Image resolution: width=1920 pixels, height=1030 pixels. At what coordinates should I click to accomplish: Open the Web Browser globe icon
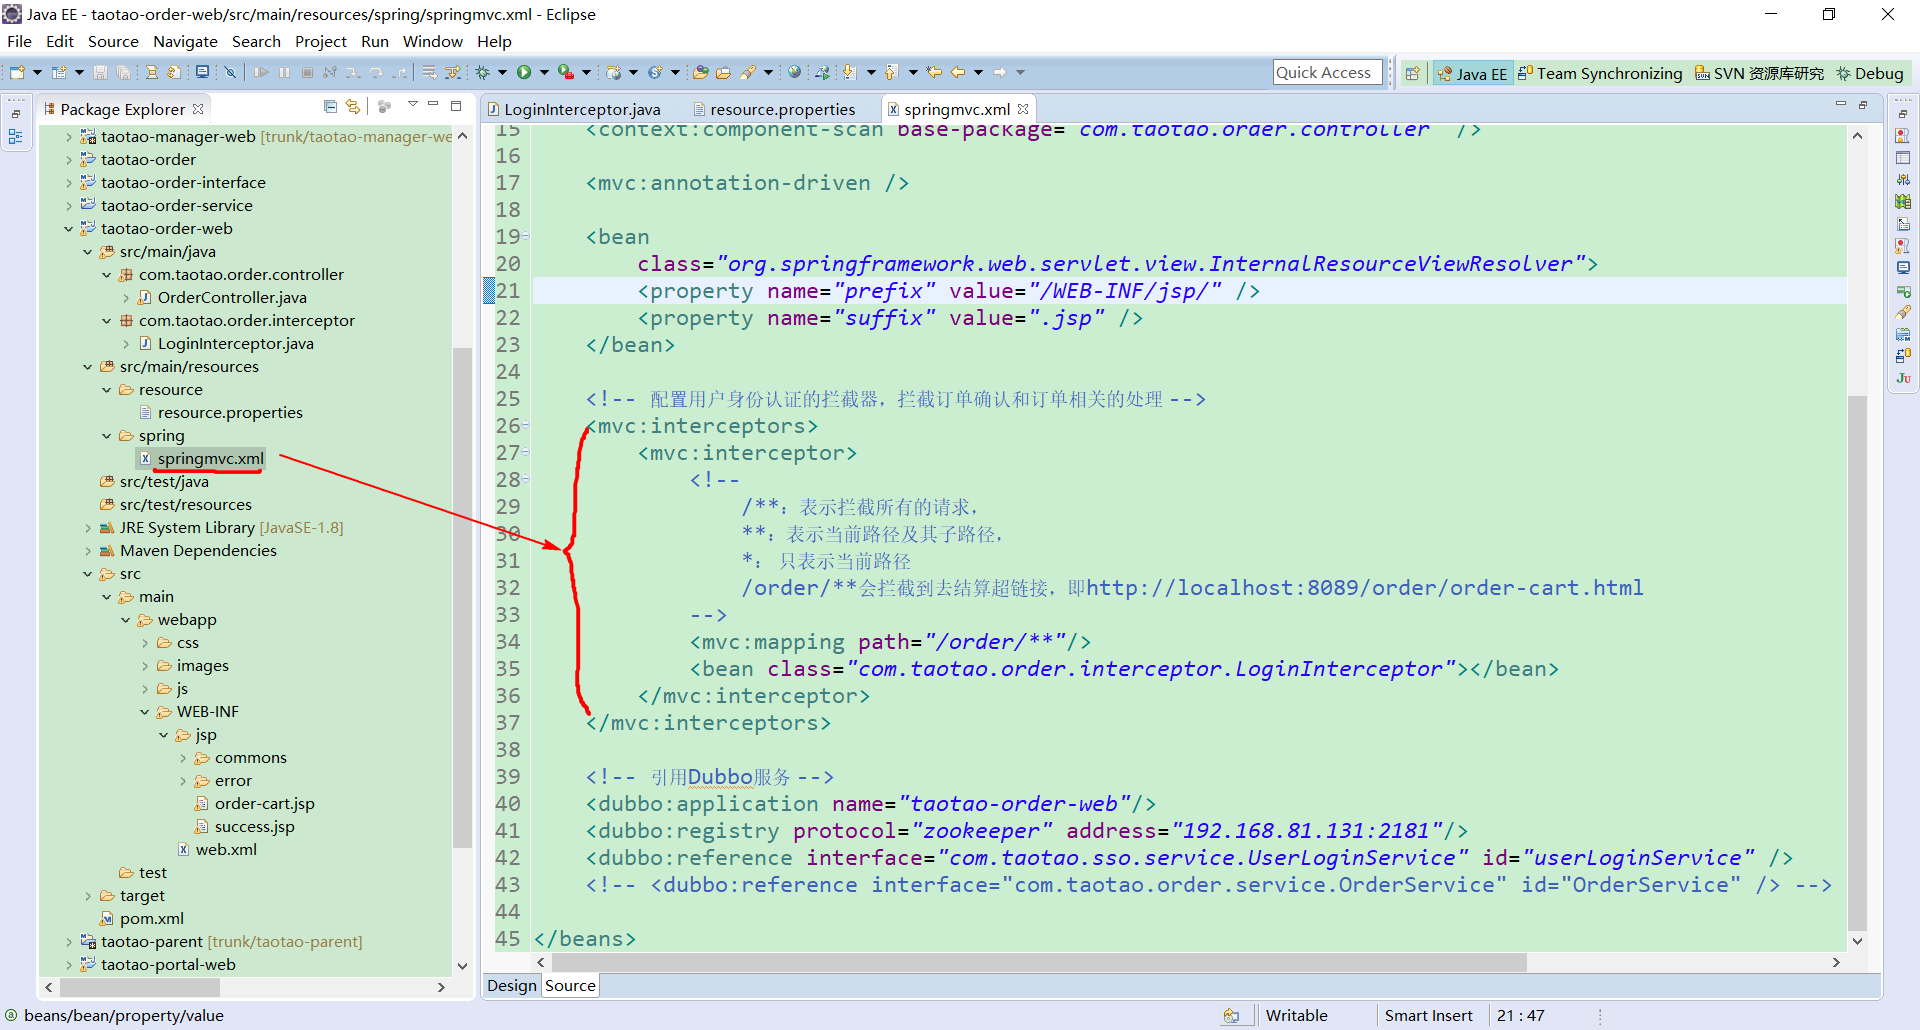794,72
